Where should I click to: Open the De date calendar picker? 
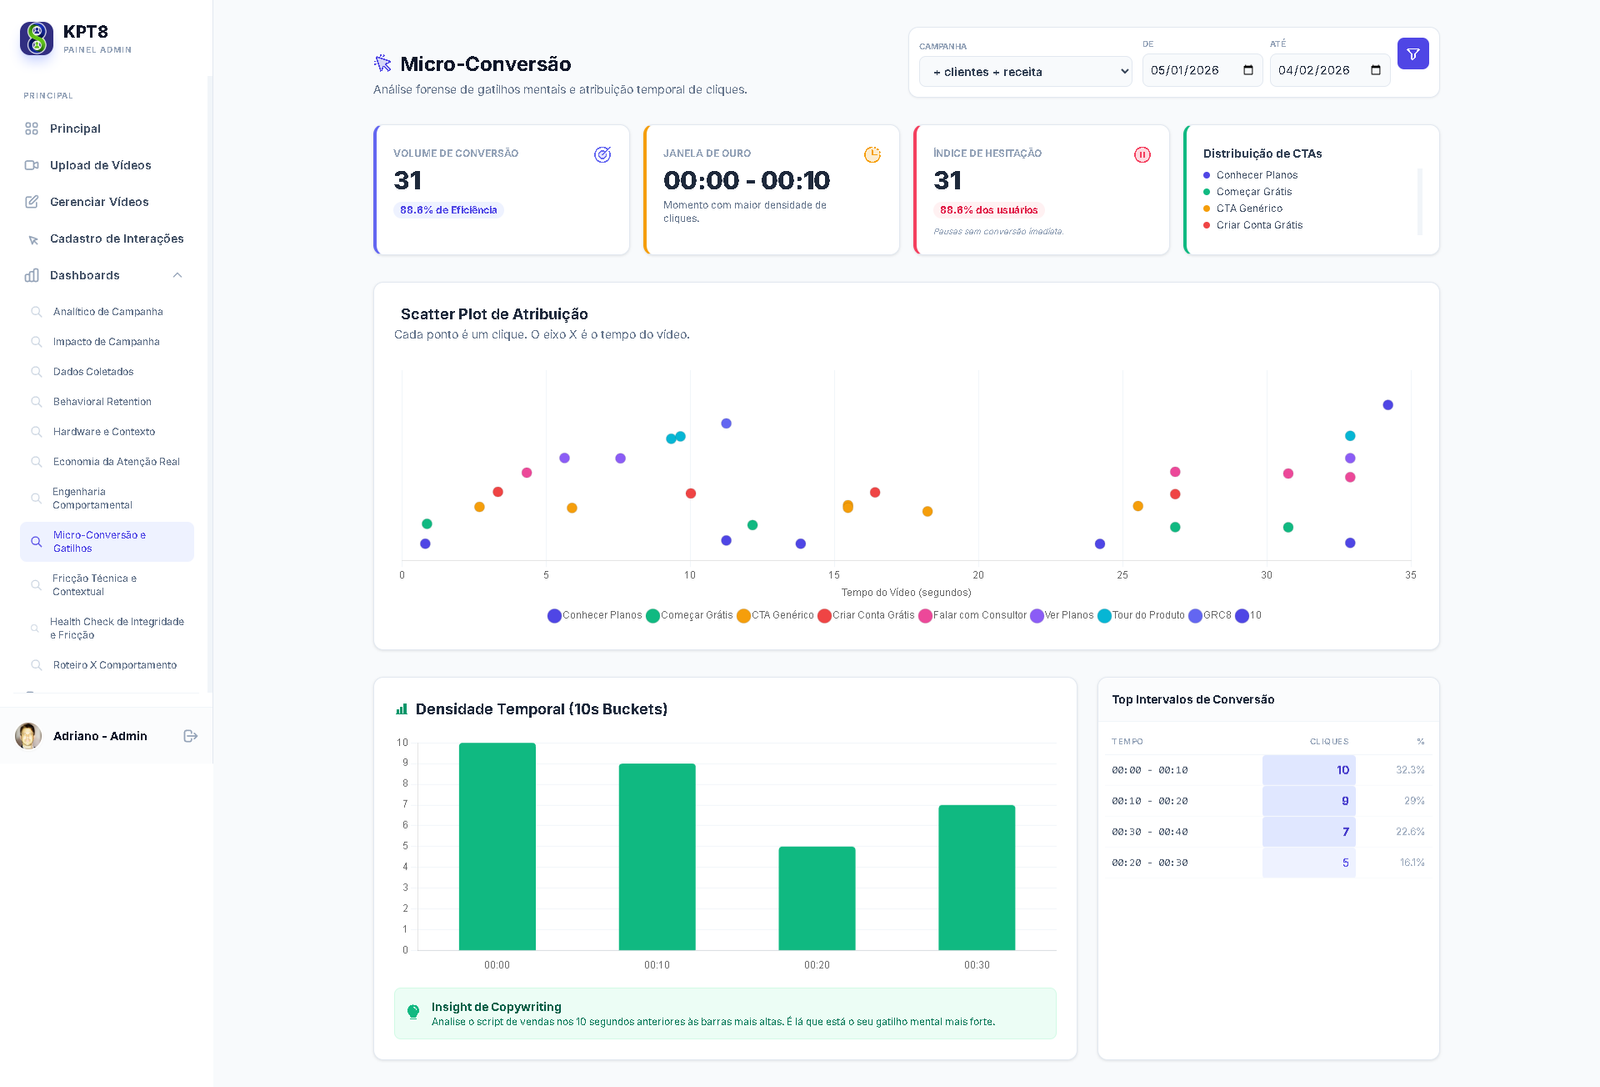pos(1248,71)
